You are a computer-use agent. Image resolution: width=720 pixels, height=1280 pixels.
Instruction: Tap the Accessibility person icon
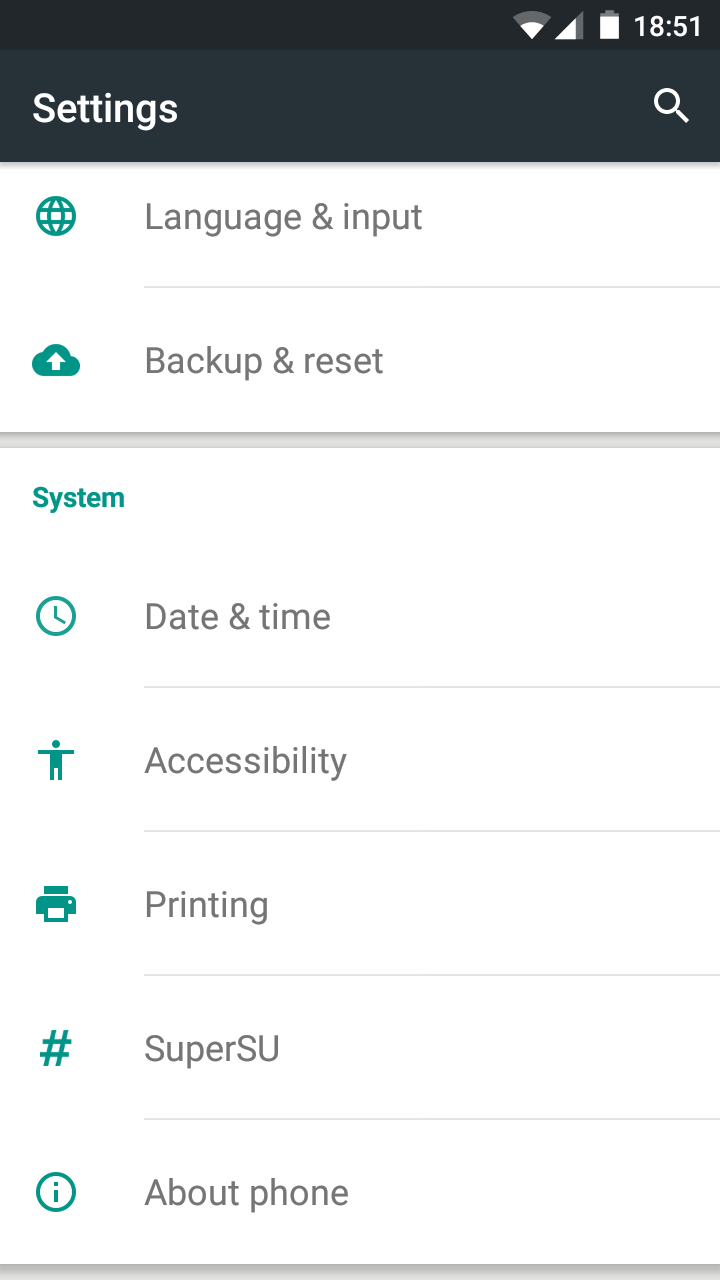(56, 760)
